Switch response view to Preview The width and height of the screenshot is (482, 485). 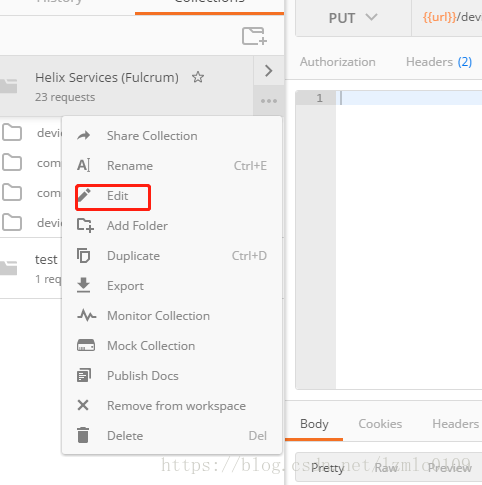pyautogui.click(x=450, y=468)
